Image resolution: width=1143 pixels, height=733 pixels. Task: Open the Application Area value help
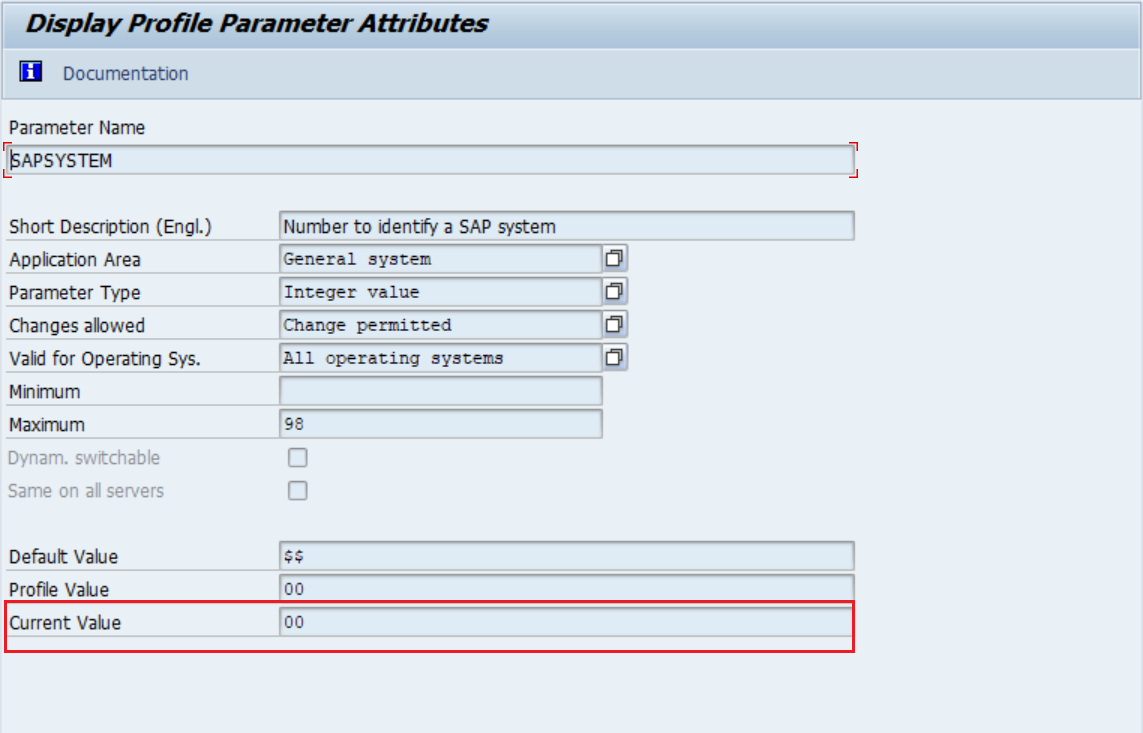click(x=617, y=258)
